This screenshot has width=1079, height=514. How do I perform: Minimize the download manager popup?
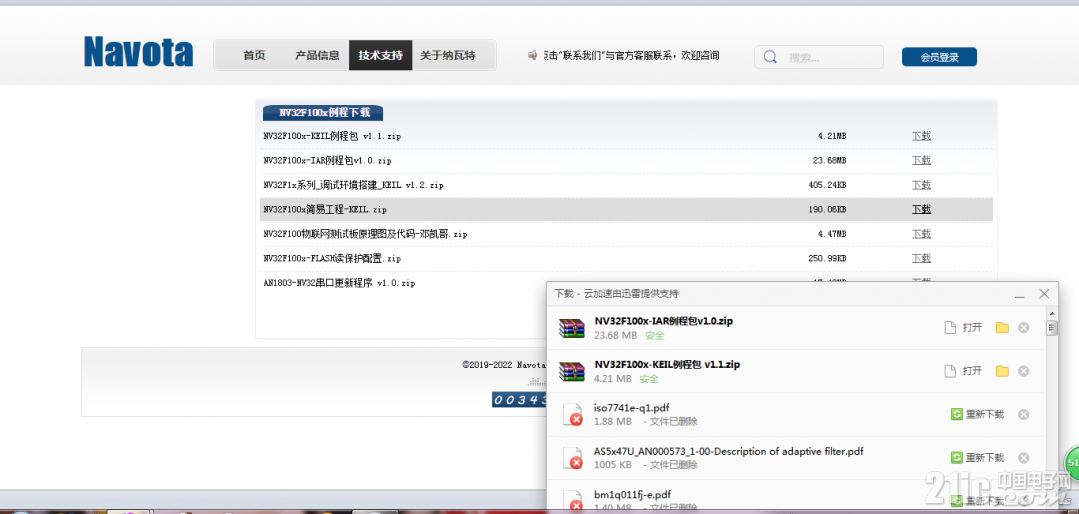[x=1020, y=295]
